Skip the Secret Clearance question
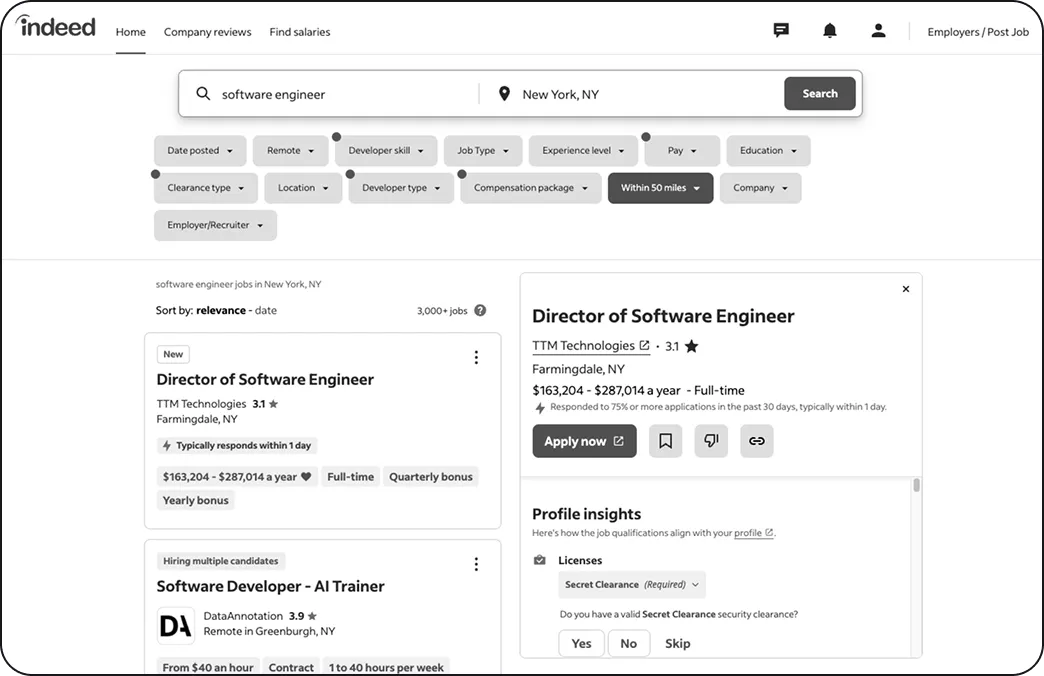The width and height of the screenshot is (1044, 676). (678, 643)
